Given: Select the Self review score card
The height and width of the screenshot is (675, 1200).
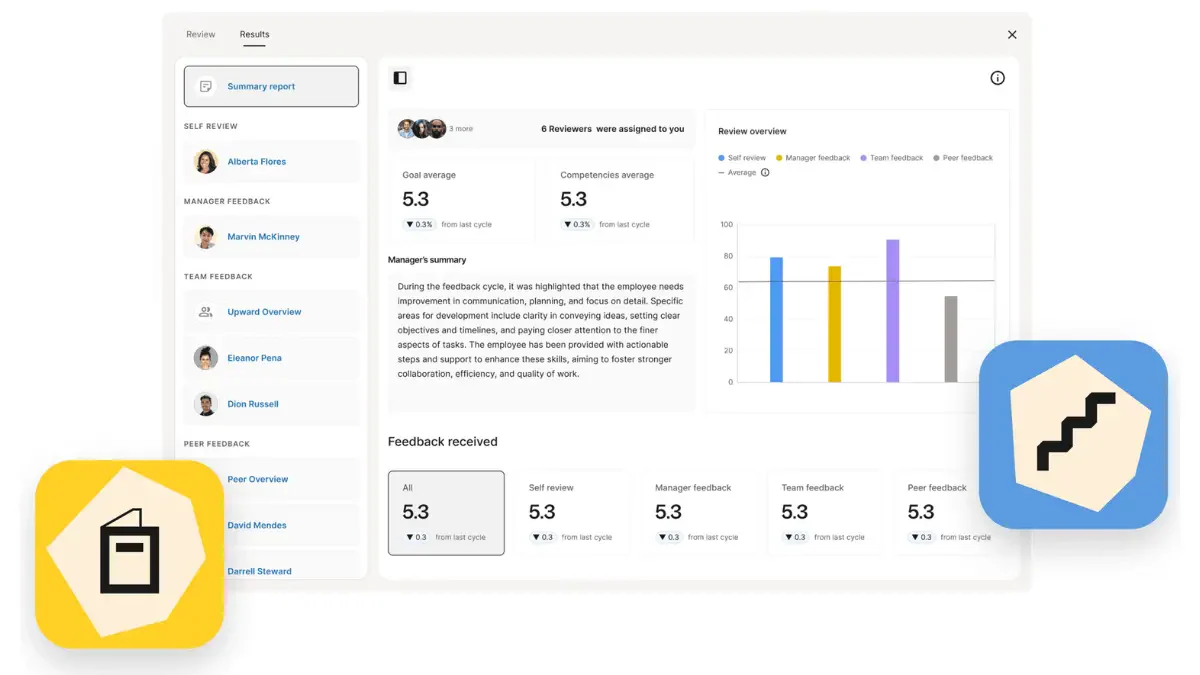Looking at the screenshot, I should [571, 513].
